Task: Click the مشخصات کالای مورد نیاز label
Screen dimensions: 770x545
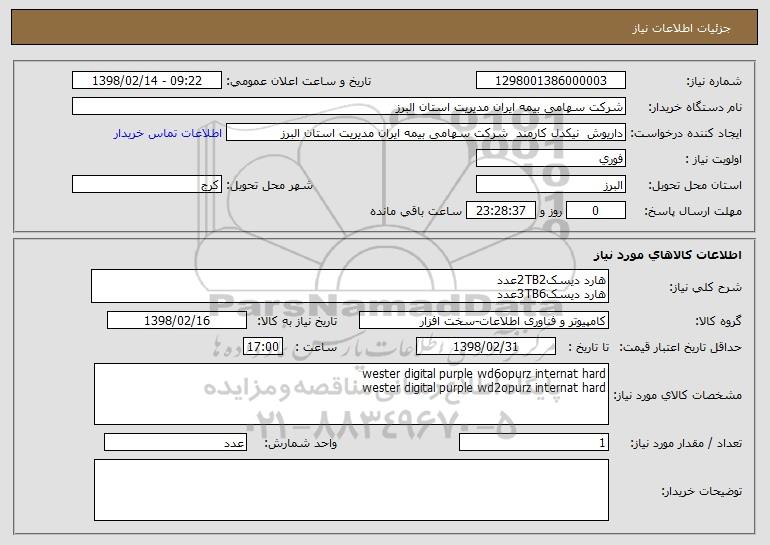Action: coord(678,395)
